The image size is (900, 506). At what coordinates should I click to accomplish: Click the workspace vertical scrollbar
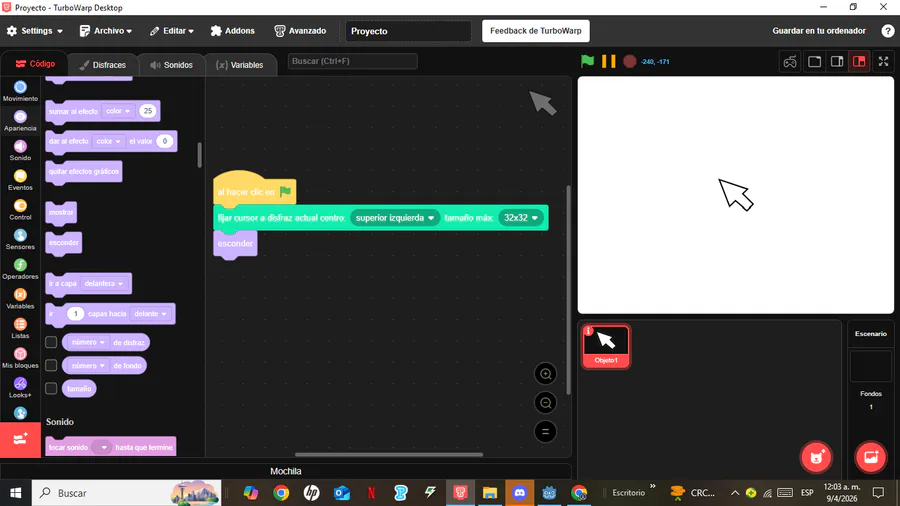[x=568, y=290]
